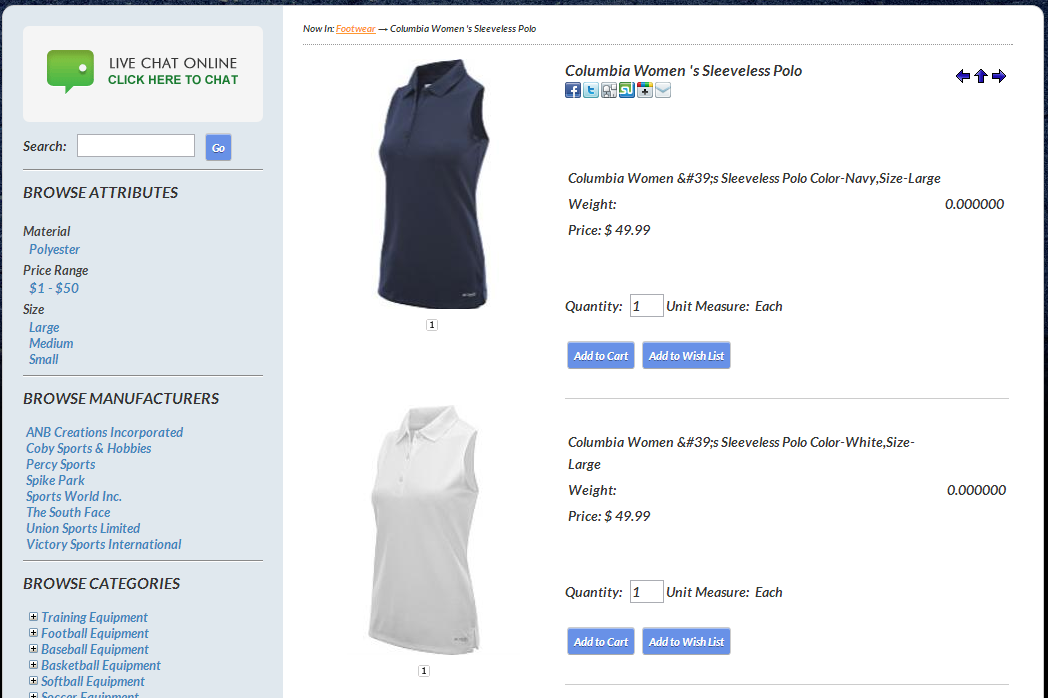
Task: Add white polo to wish list
Action: pos(686,642)
